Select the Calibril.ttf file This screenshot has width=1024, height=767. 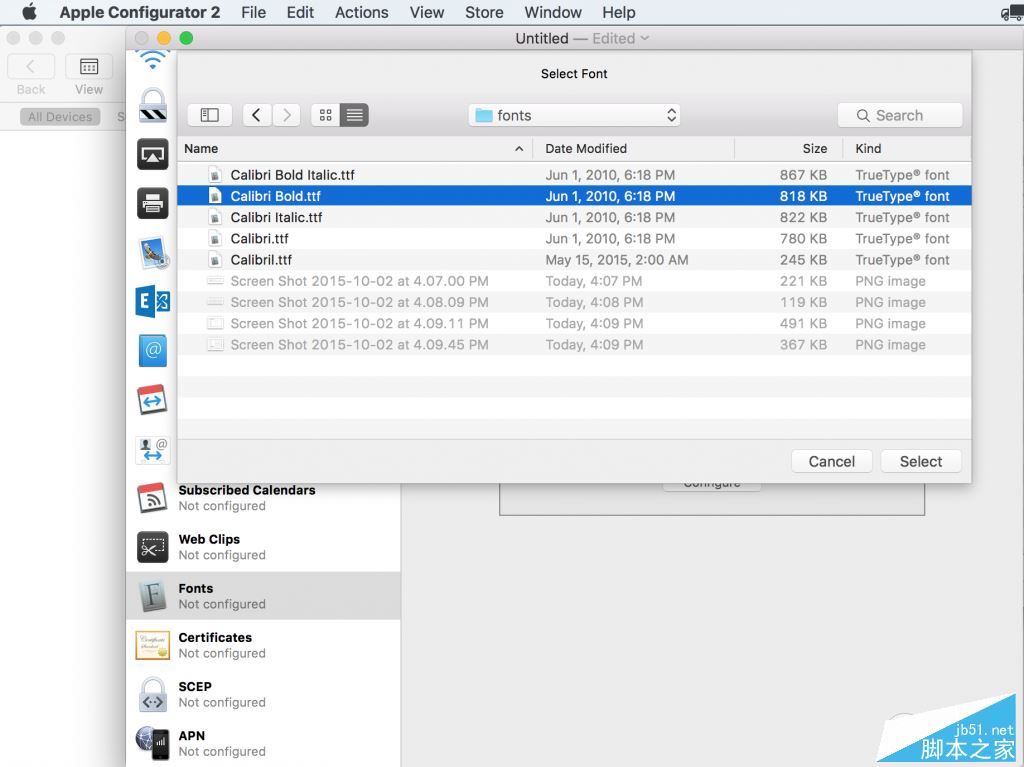tap(574, 260)
